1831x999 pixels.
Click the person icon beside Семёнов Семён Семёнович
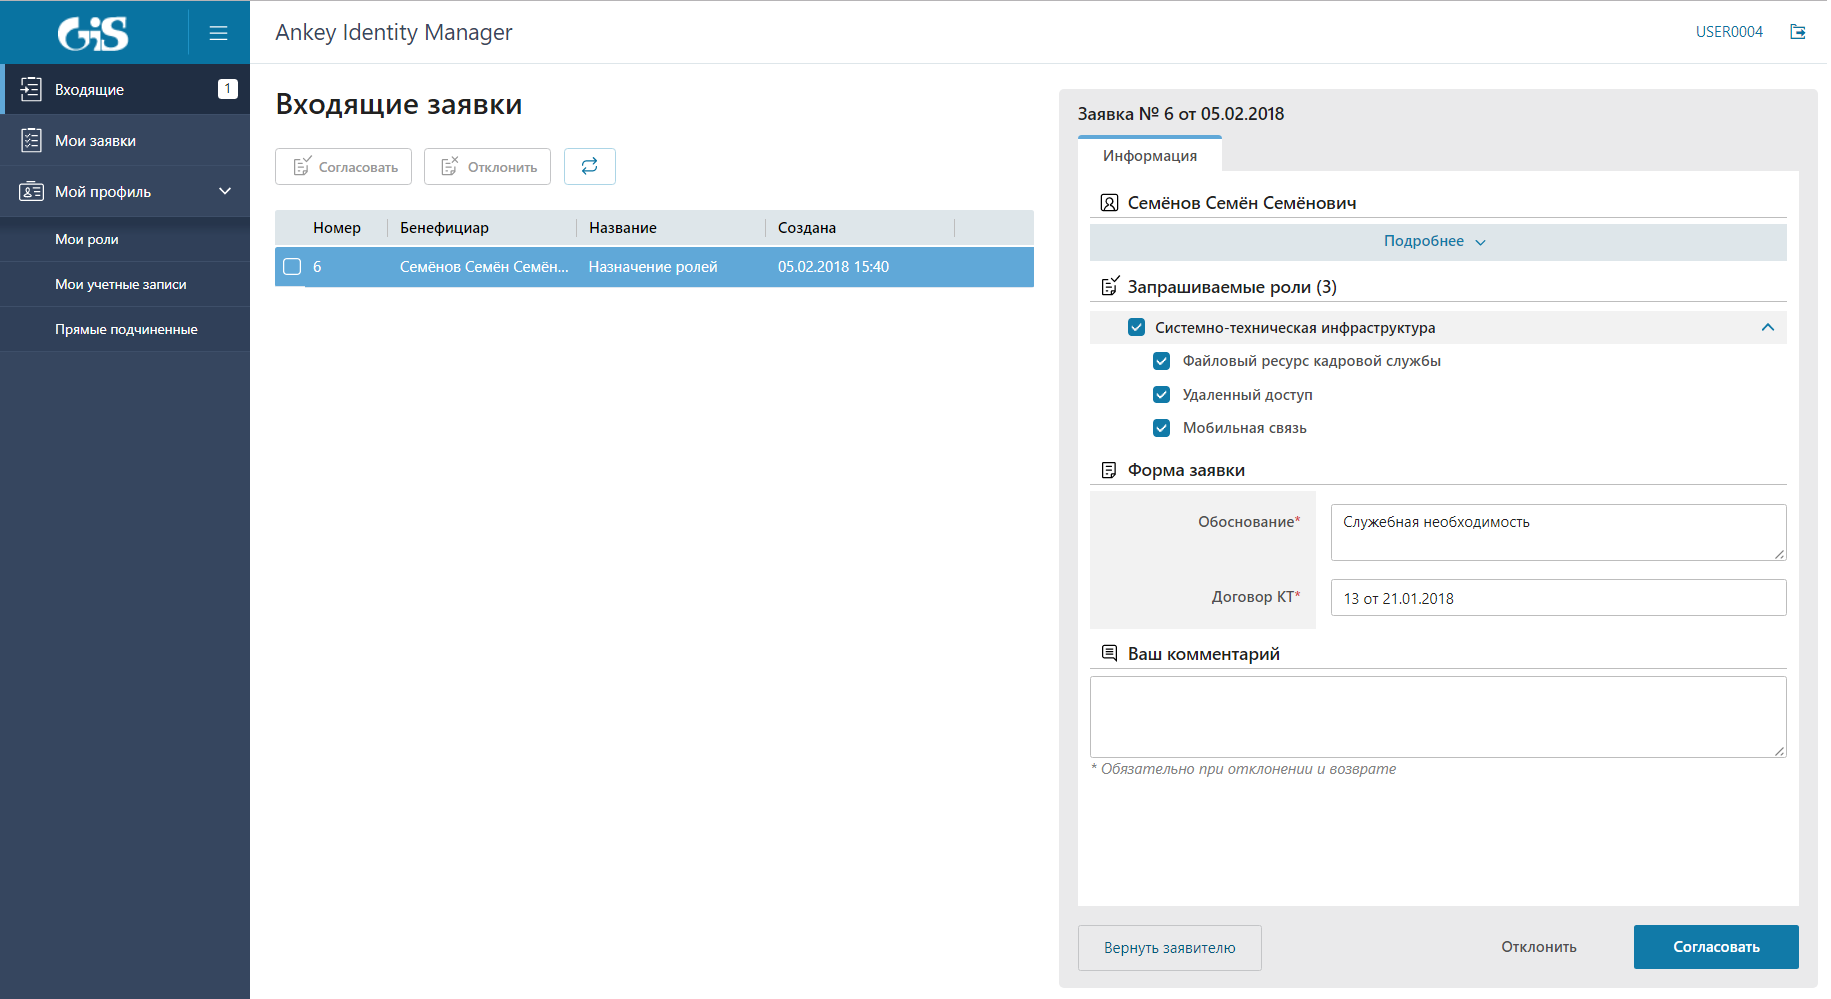click(1109, 203)
